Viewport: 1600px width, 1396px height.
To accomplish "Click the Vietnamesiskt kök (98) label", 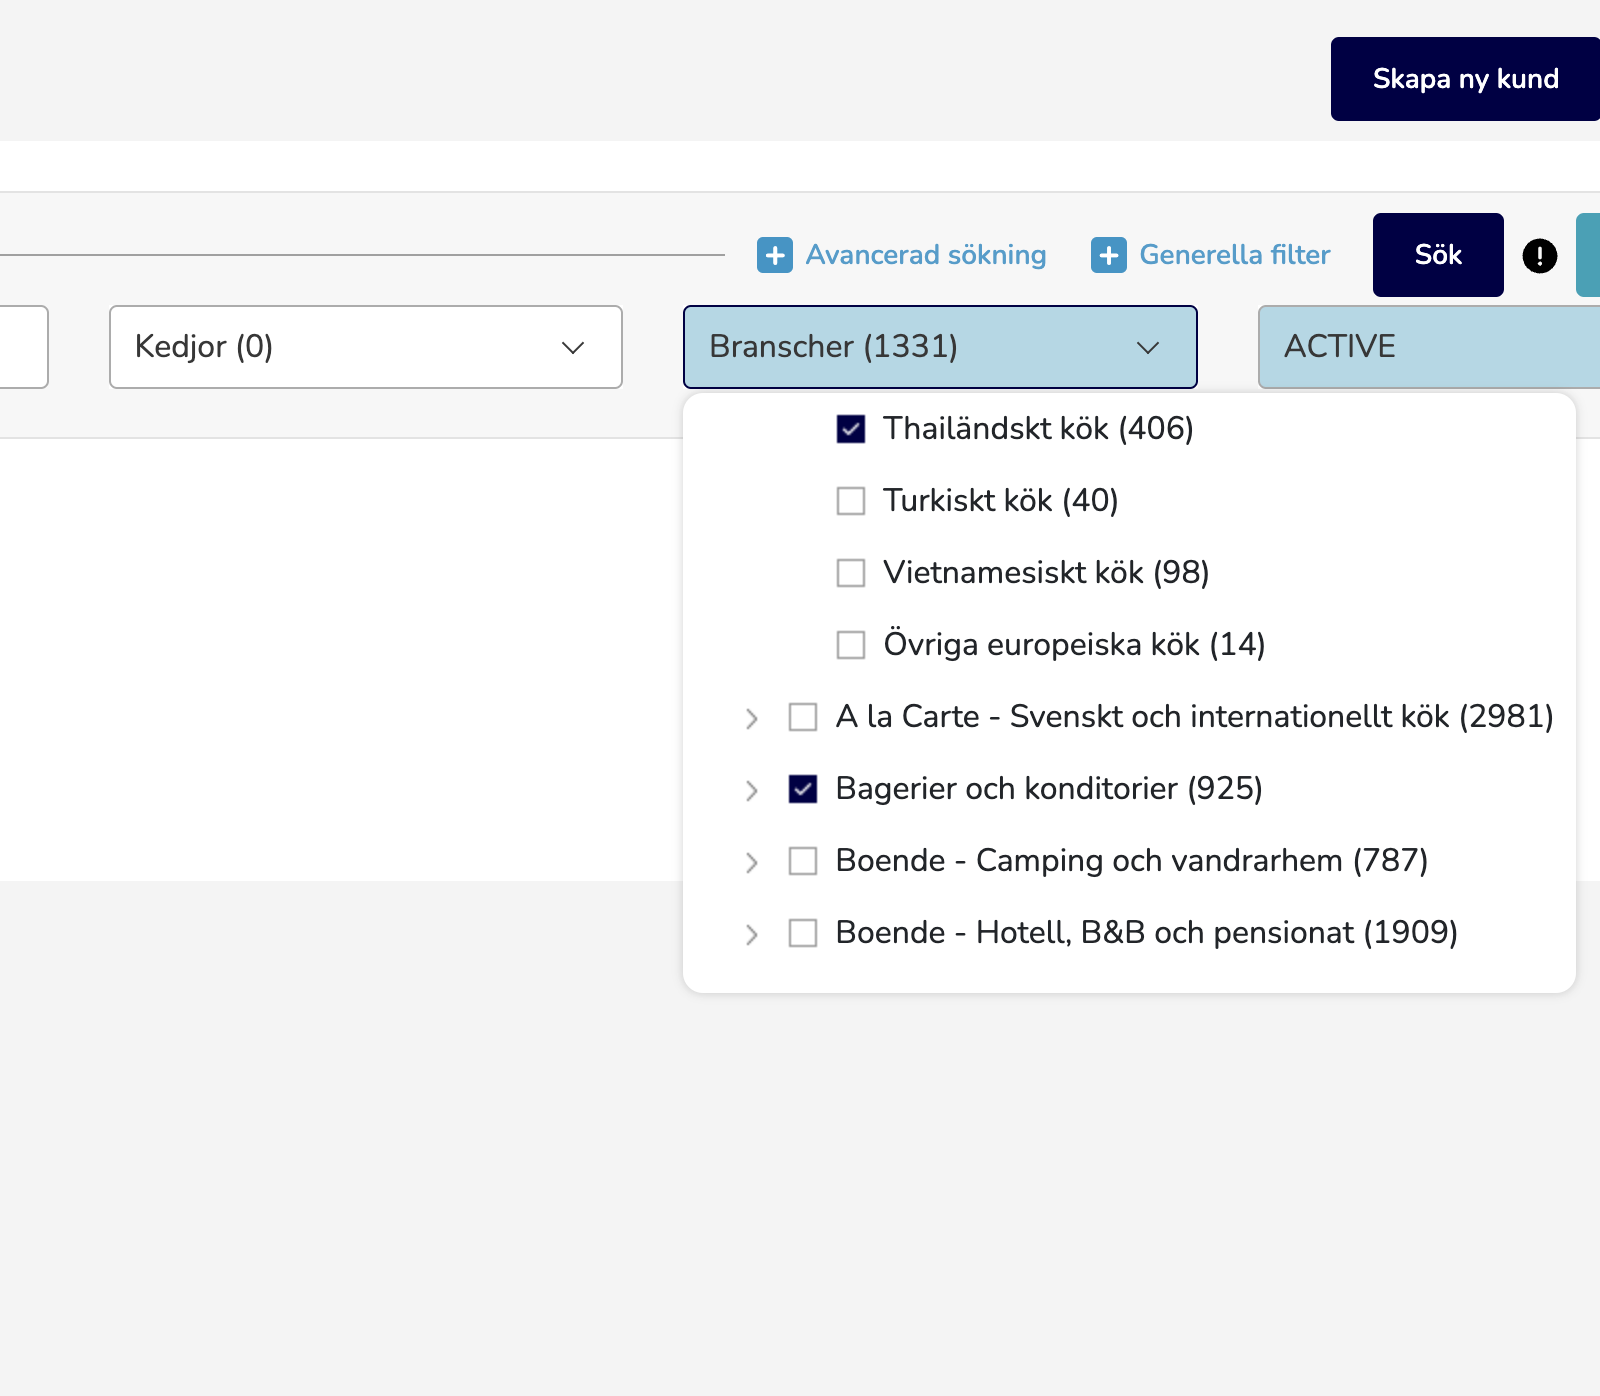I will (1046, 573).
